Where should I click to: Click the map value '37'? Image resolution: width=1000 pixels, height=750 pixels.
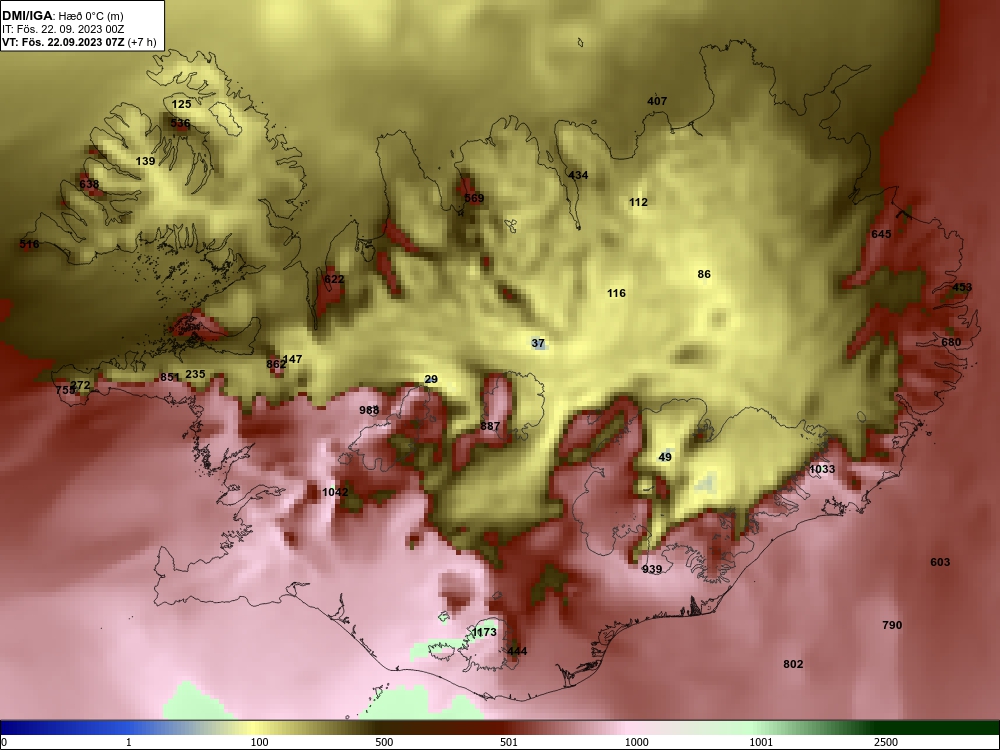point(538,343)
